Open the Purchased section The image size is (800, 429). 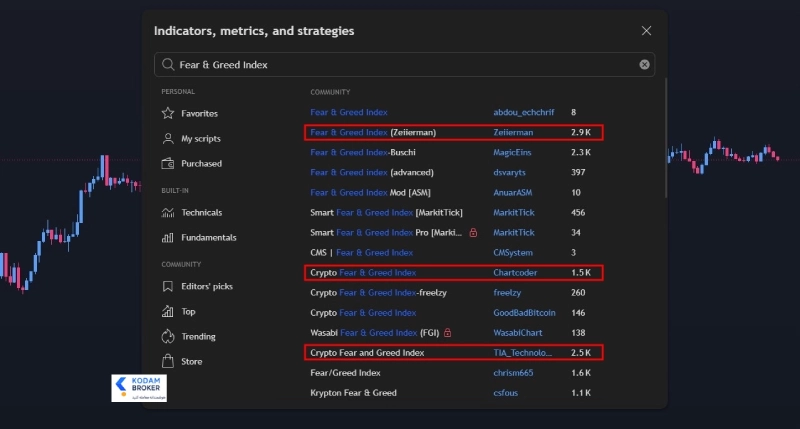pos(201,163)
